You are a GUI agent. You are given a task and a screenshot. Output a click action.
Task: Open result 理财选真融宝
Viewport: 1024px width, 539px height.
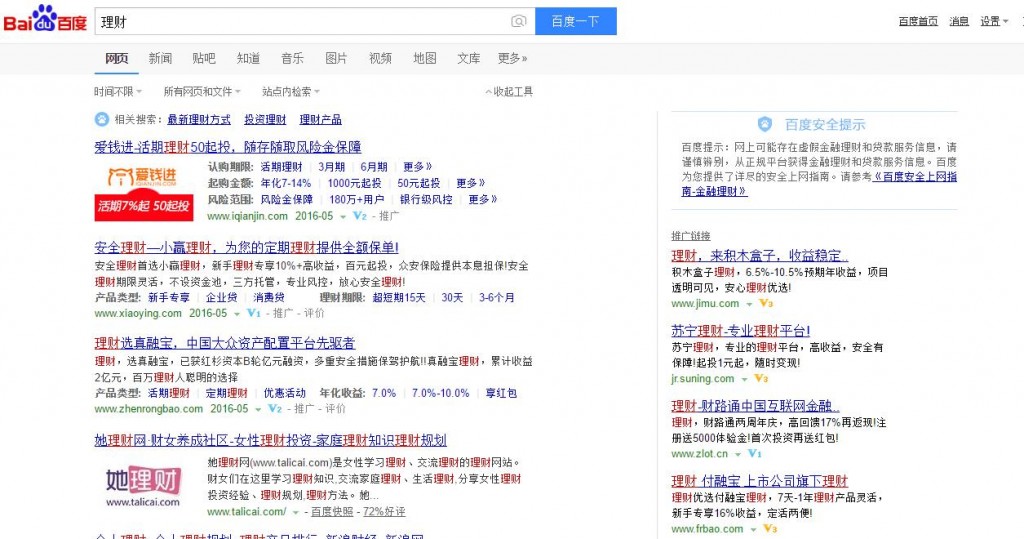tap(225, 343)
